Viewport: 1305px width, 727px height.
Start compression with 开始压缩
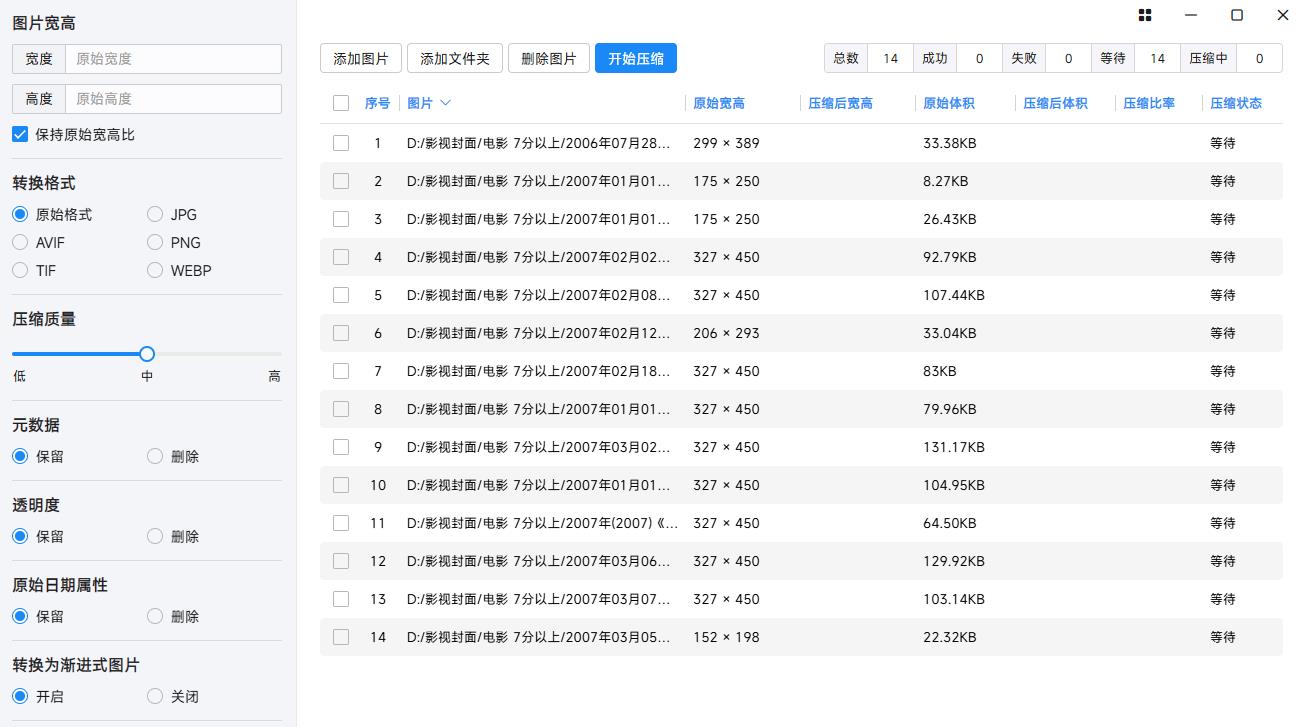(636, 58)
